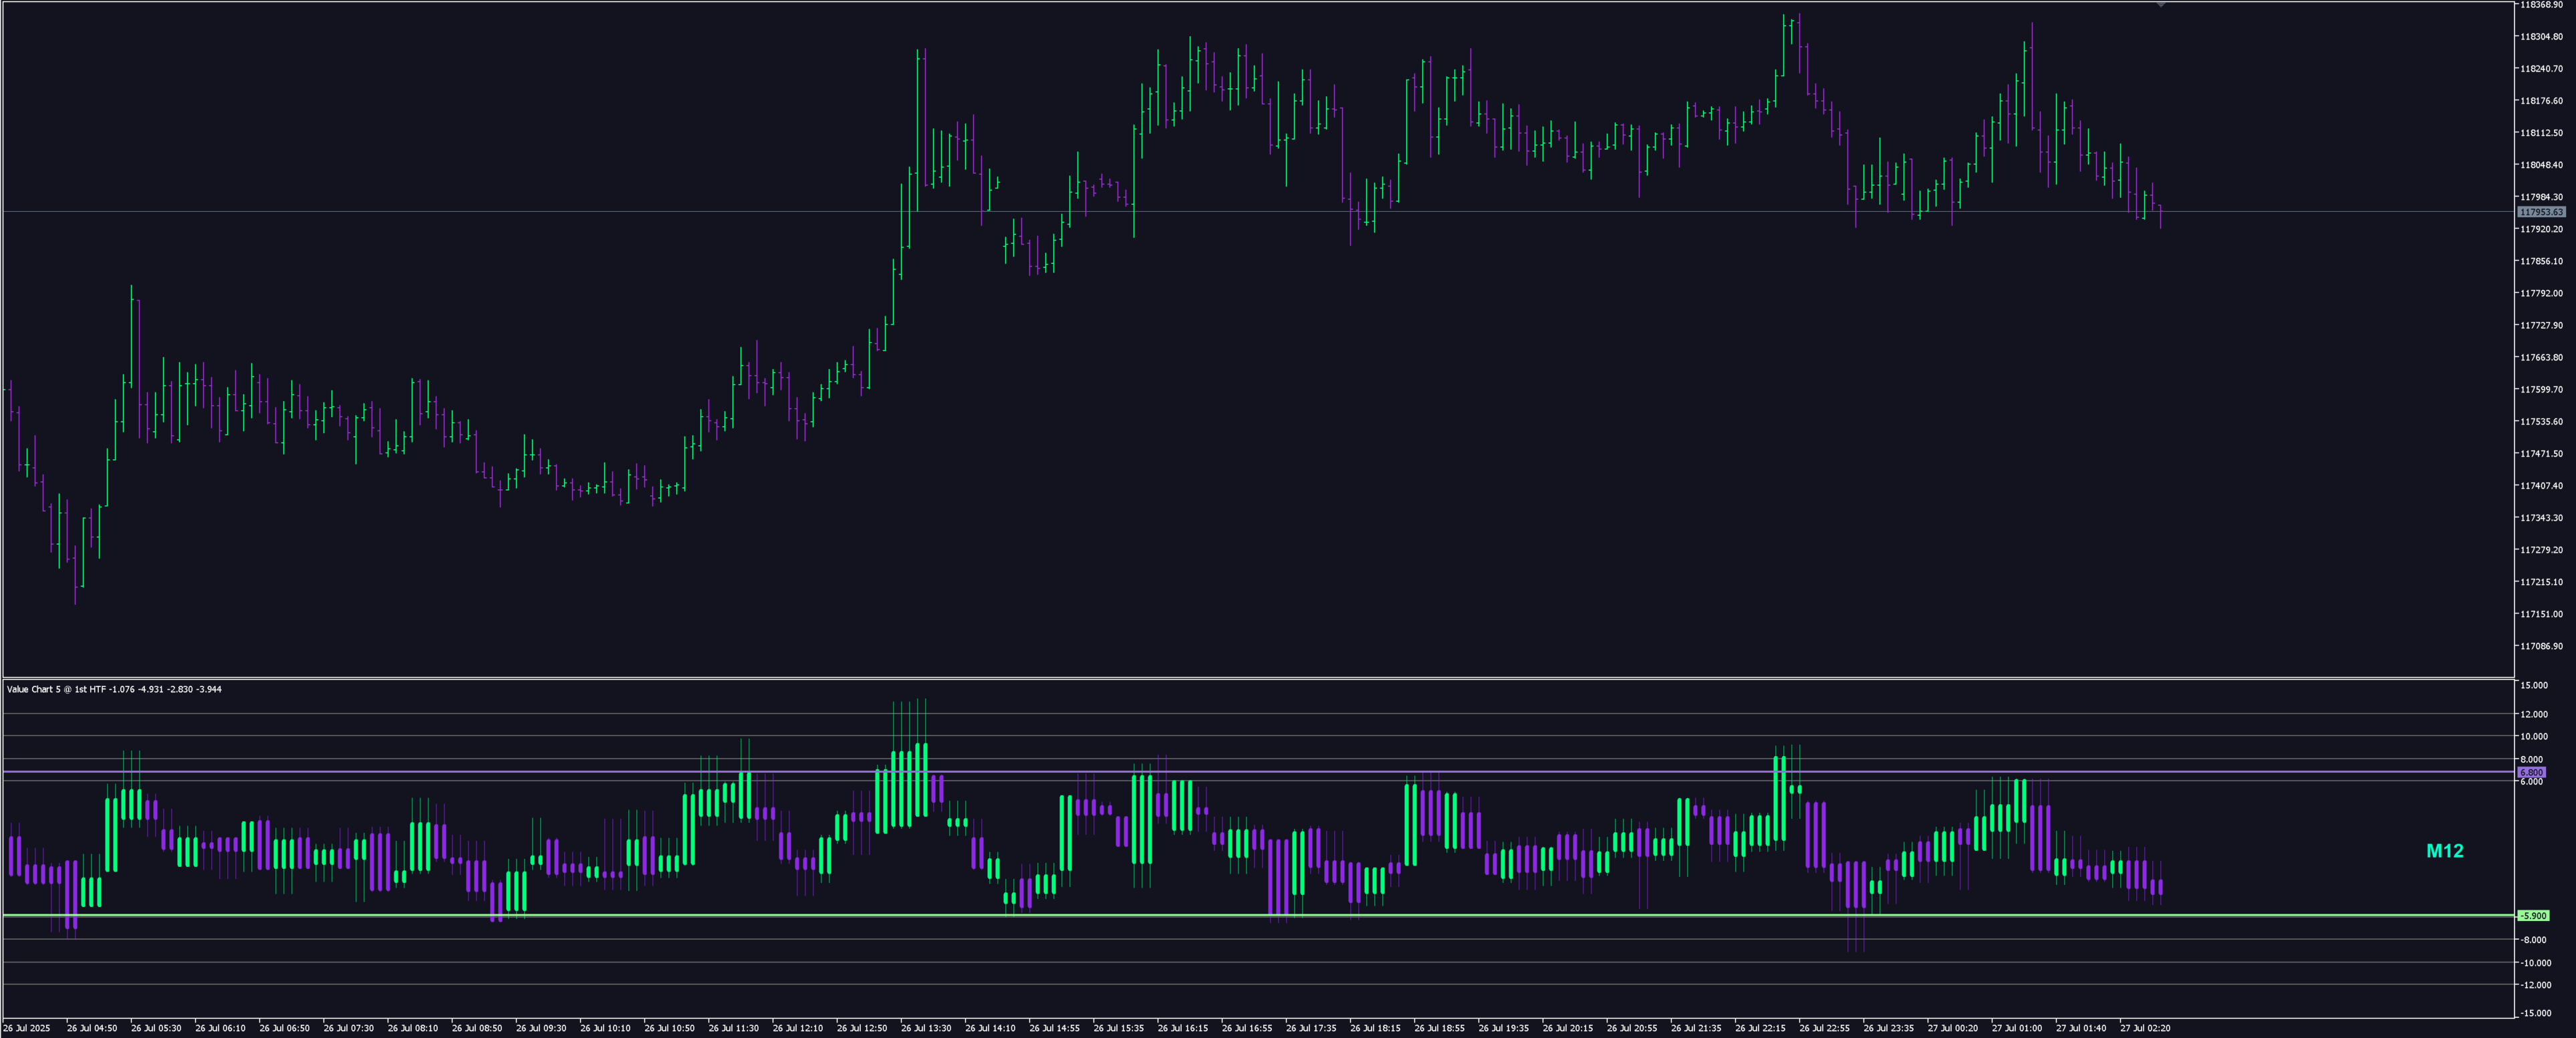2576x1038 pixels.
Task: Click the 26 Jul 13:30 time label
Action: [x=926, y=1028]
